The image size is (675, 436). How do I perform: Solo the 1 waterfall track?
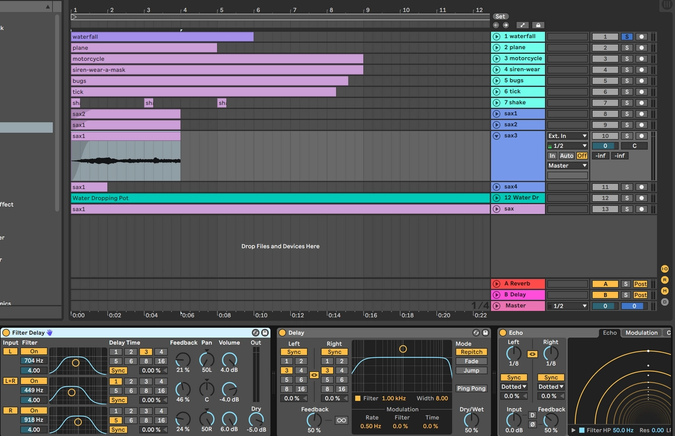point(627,36)
